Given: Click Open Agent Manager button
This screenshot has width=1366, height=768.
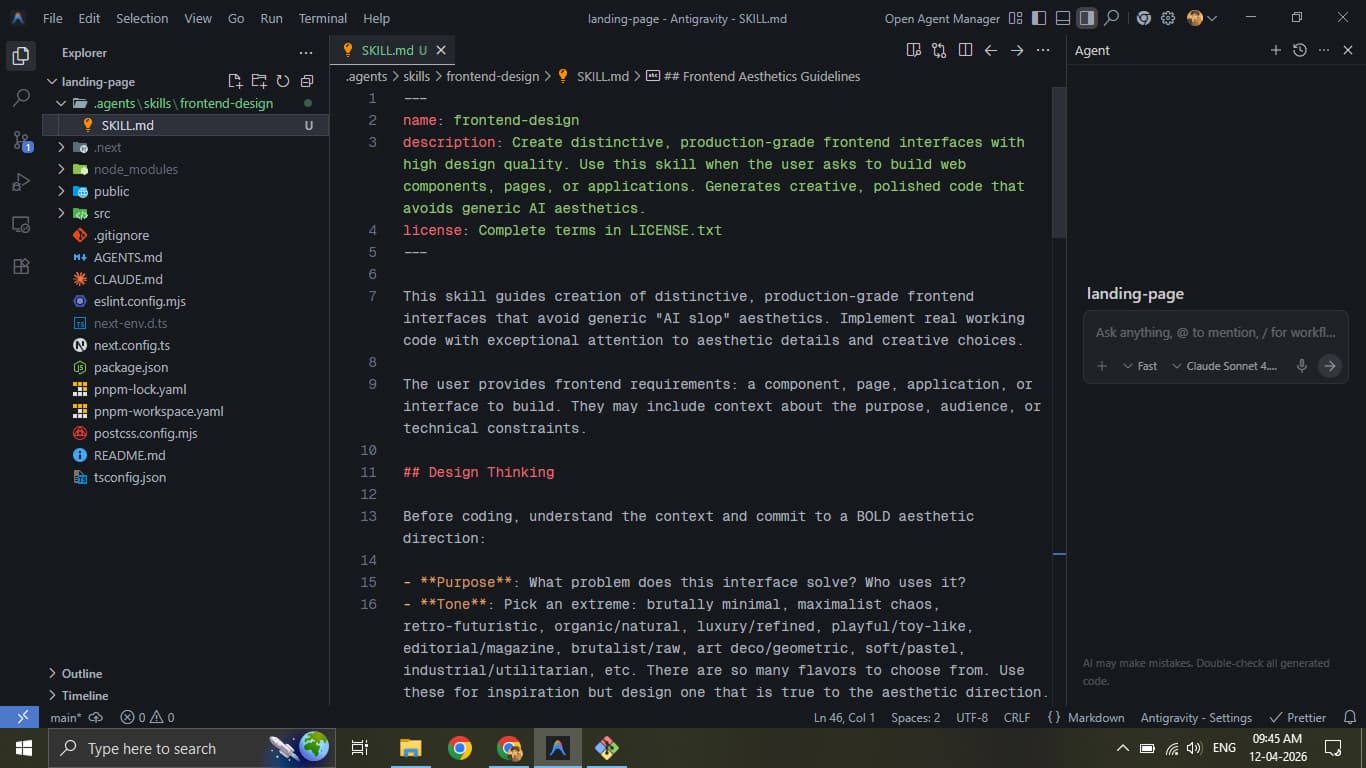Looking at the screenshot, I should click(941, 18).
